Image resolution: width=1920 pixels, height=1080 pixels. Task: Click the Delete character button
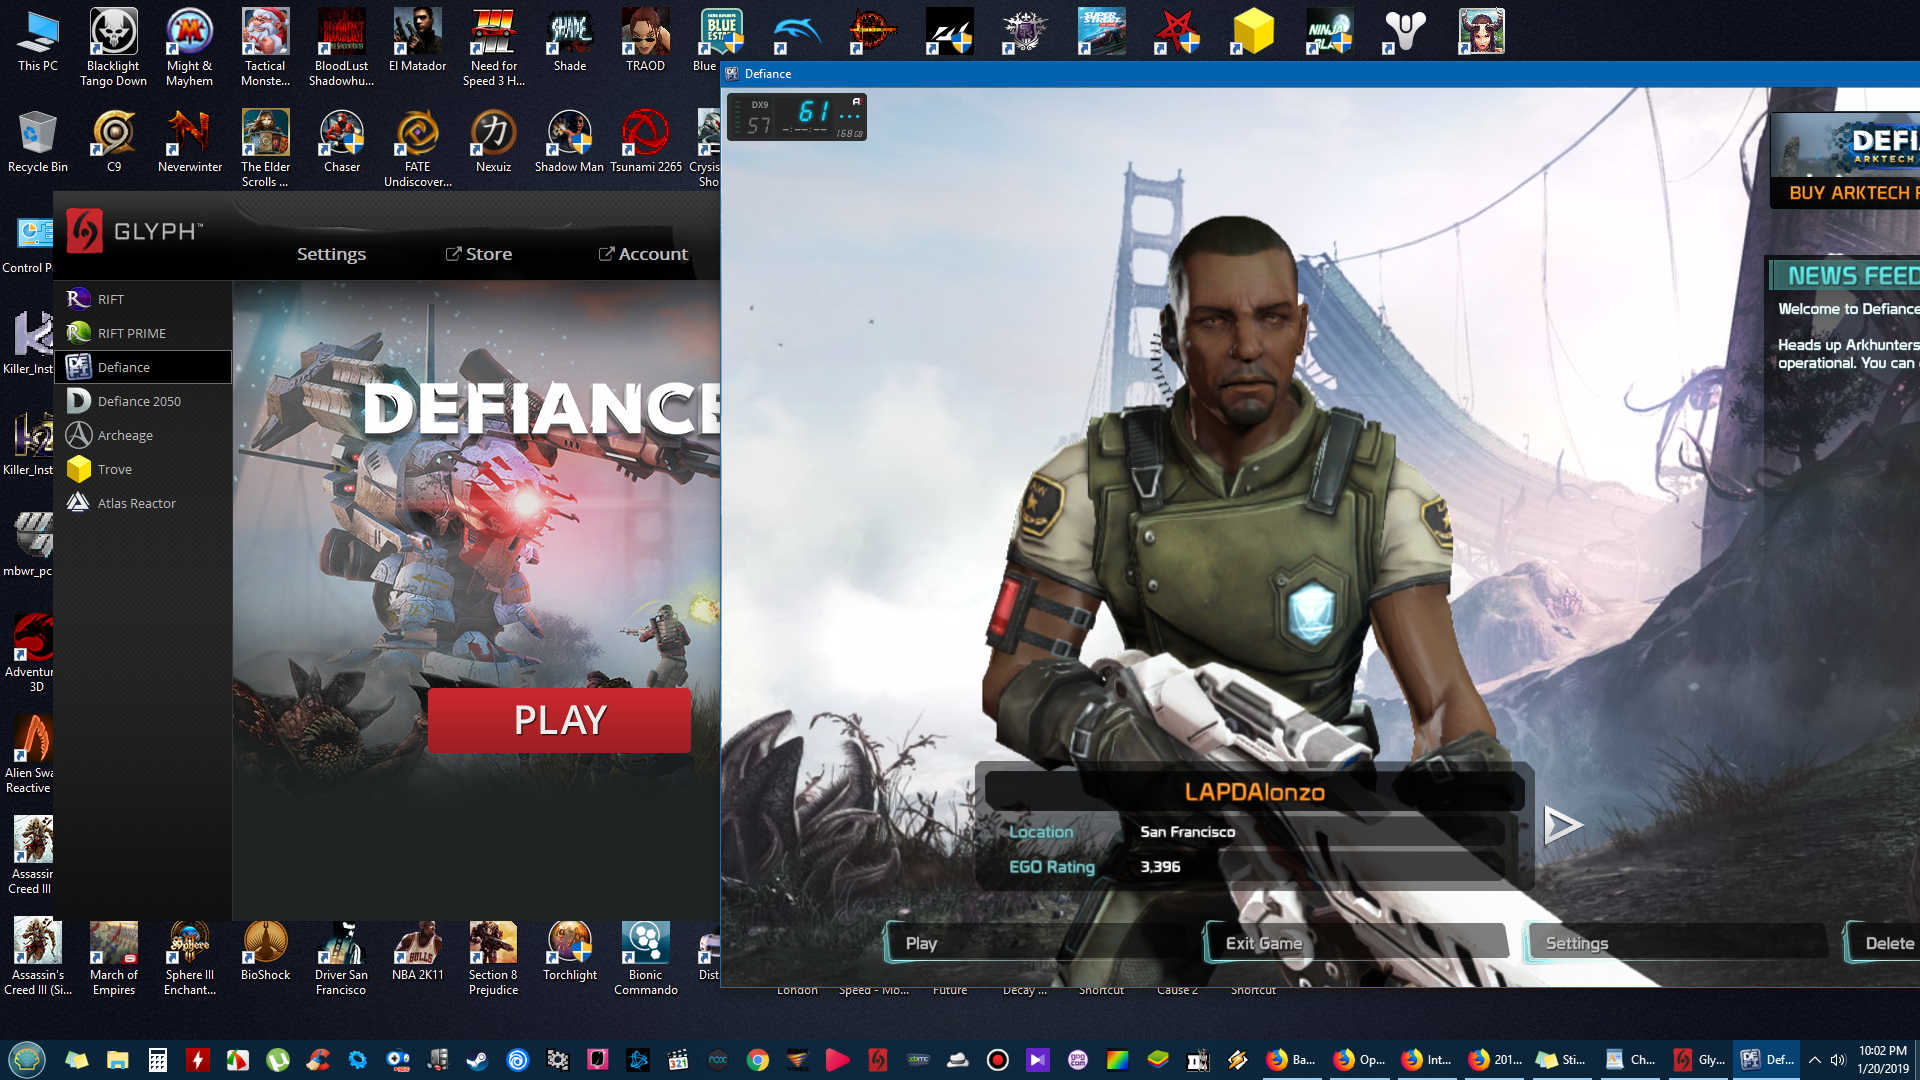click(x=1884, y=943)
